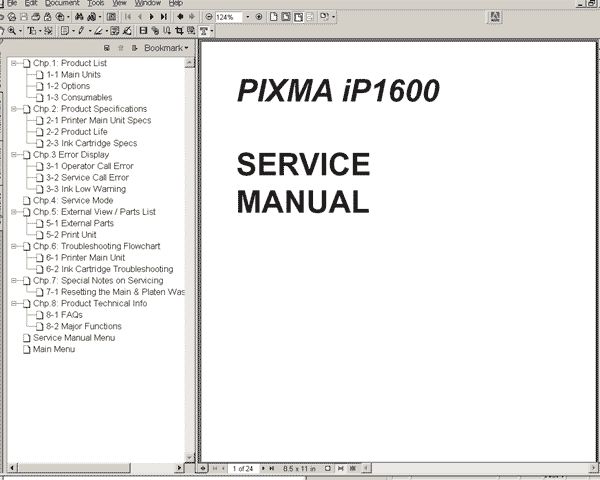The width and height of the screenshot is (600, 480).
Task: Open bookmark 5-2 Print Unit
Action: coord(71,235)
